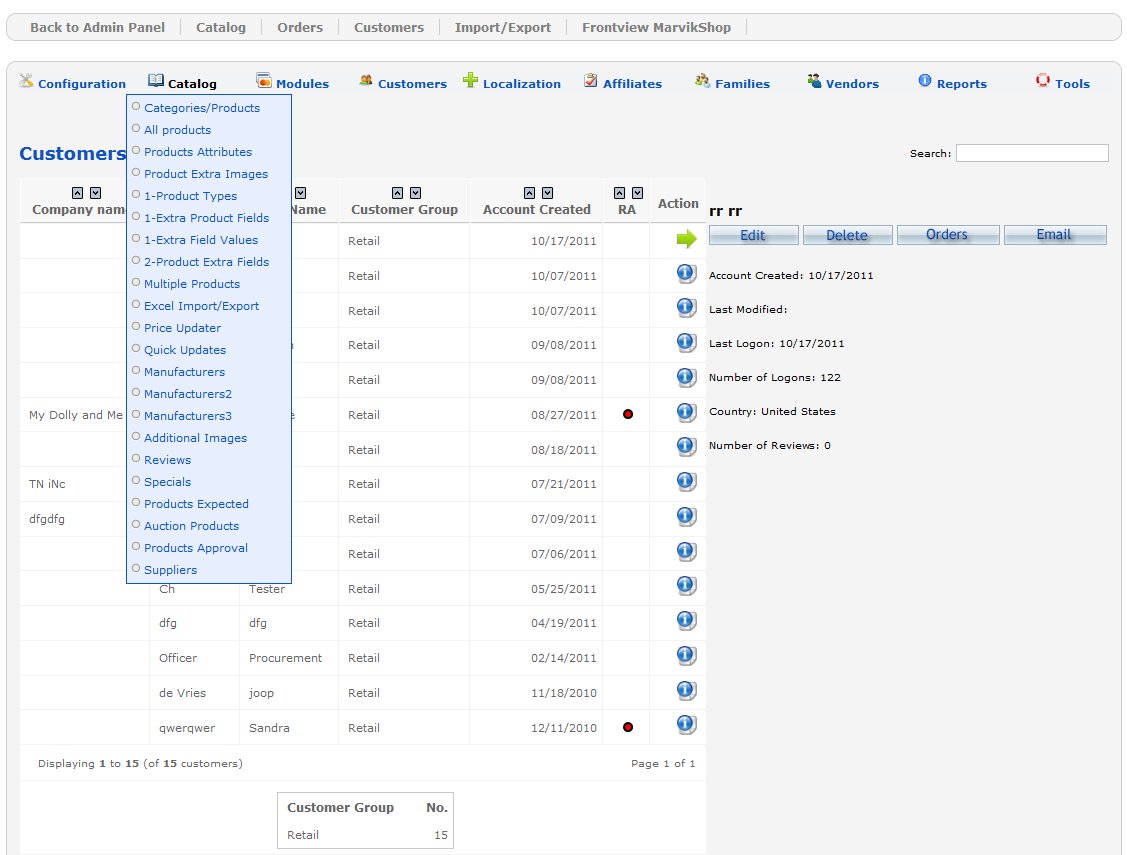This screenshot has height=855, width=1127.
Task: Click info icon for Tester row
Action: pos(686,586)
